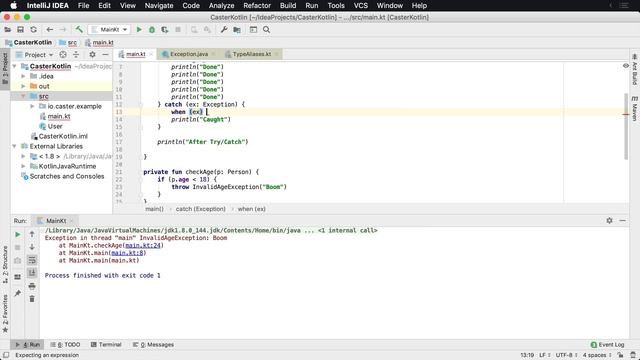Select User class in project tree
Viewport: 640px width, 360px height.
(55, 126)
